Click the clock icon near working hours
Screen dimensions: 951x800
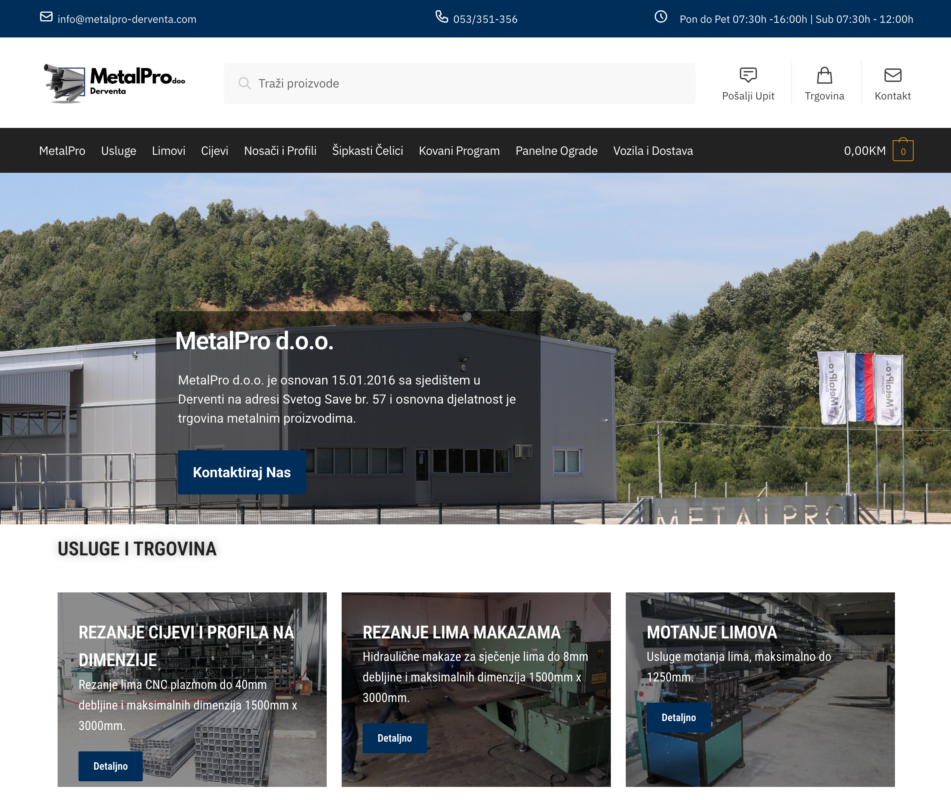coord(660,17)
